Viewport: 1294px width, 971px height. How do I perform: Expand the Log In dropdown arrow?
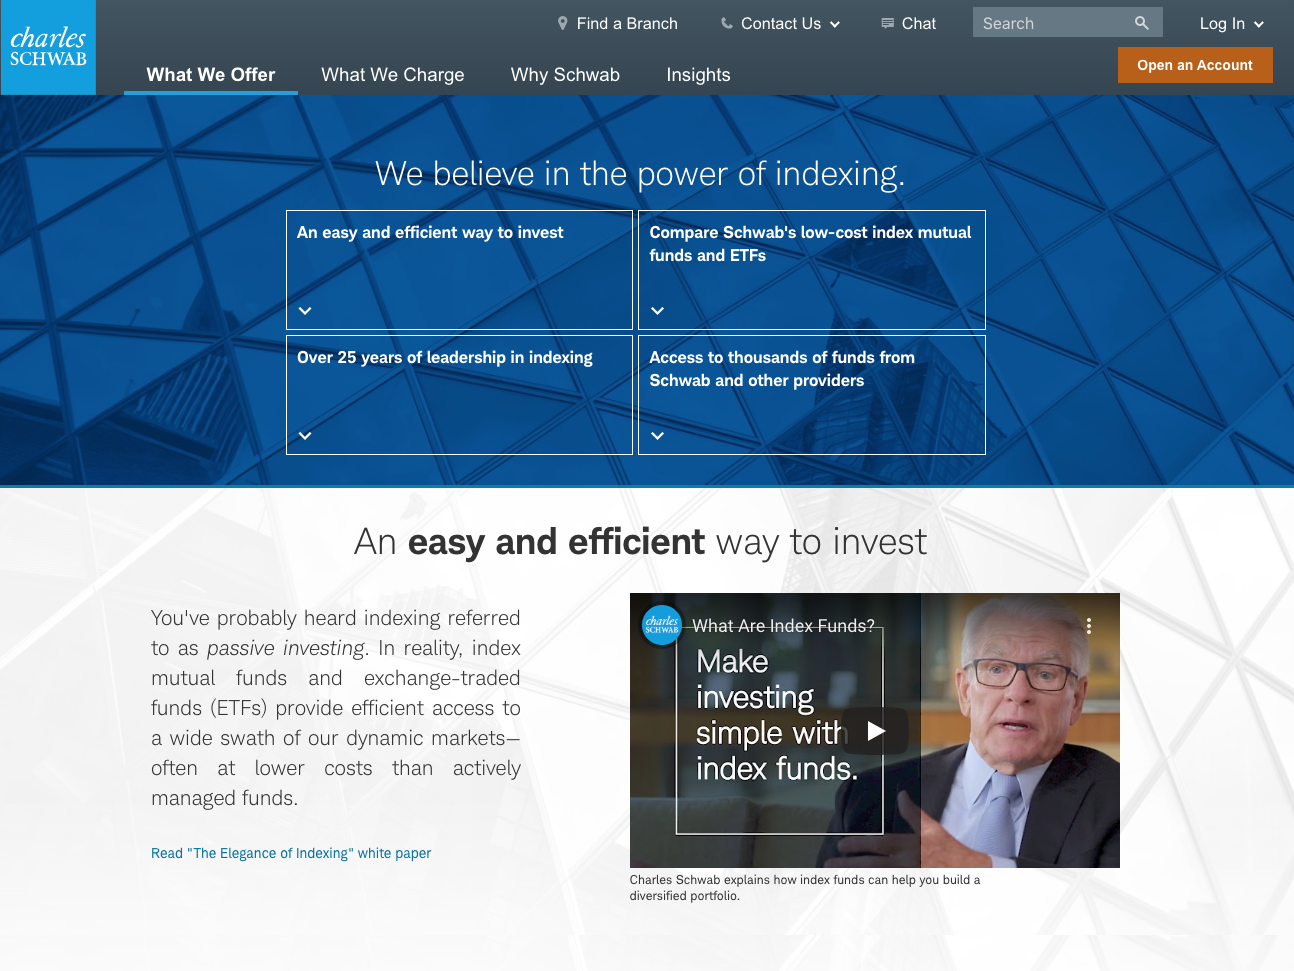[x=1259, y=24]
